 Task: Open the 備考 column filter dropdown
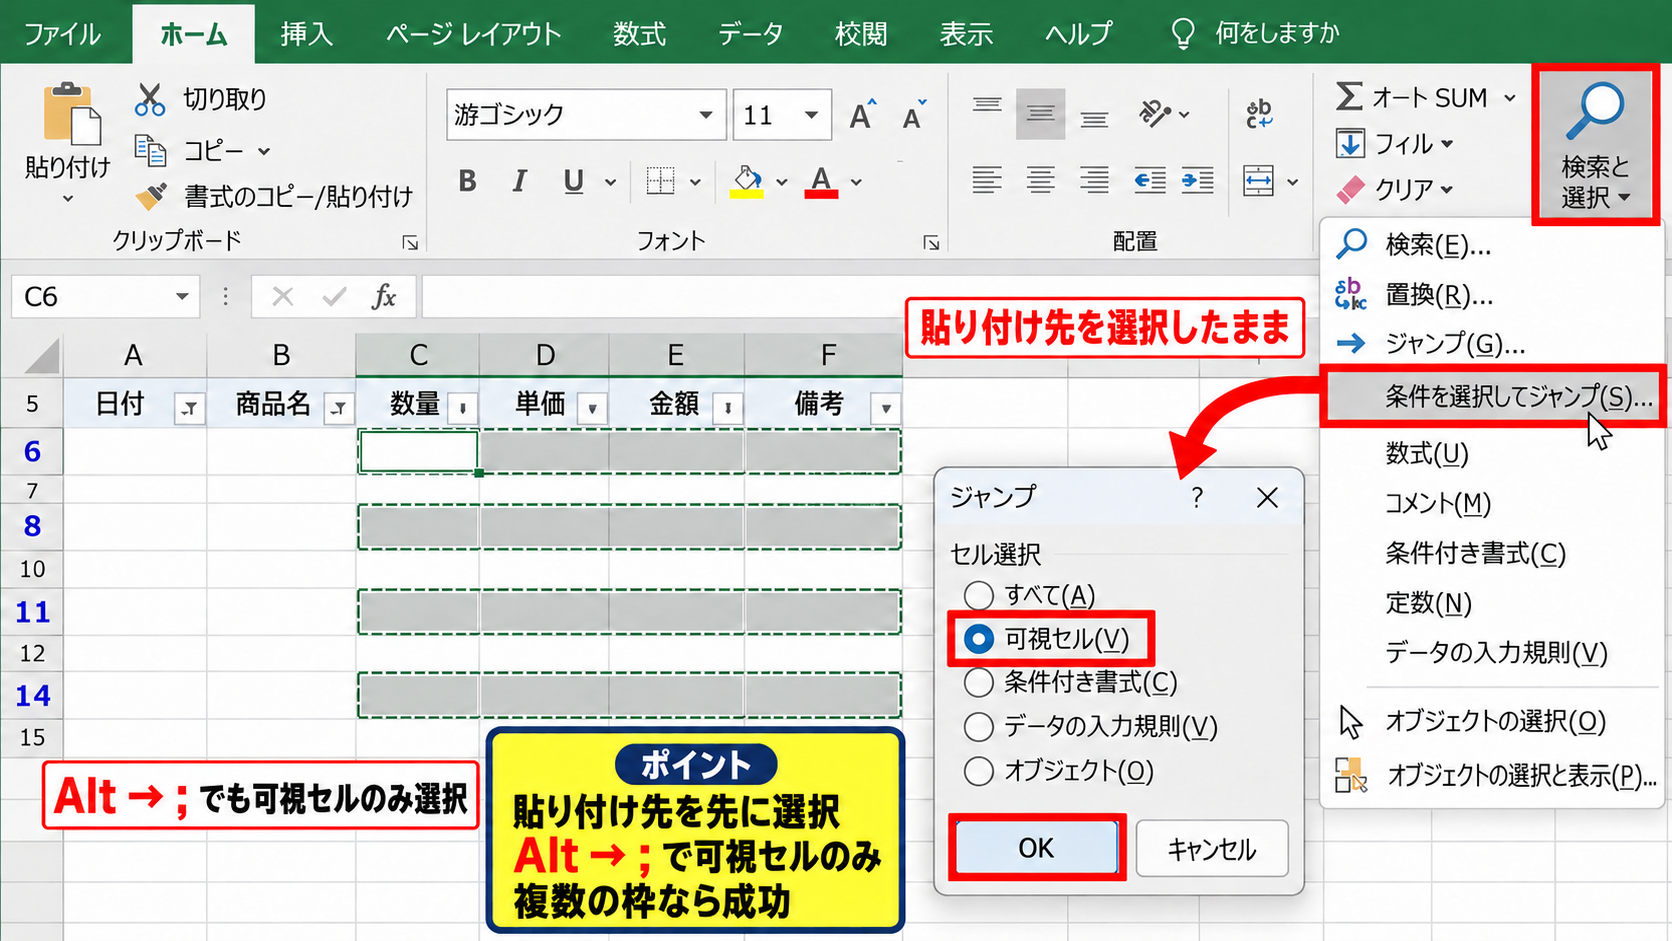[886, 408]
